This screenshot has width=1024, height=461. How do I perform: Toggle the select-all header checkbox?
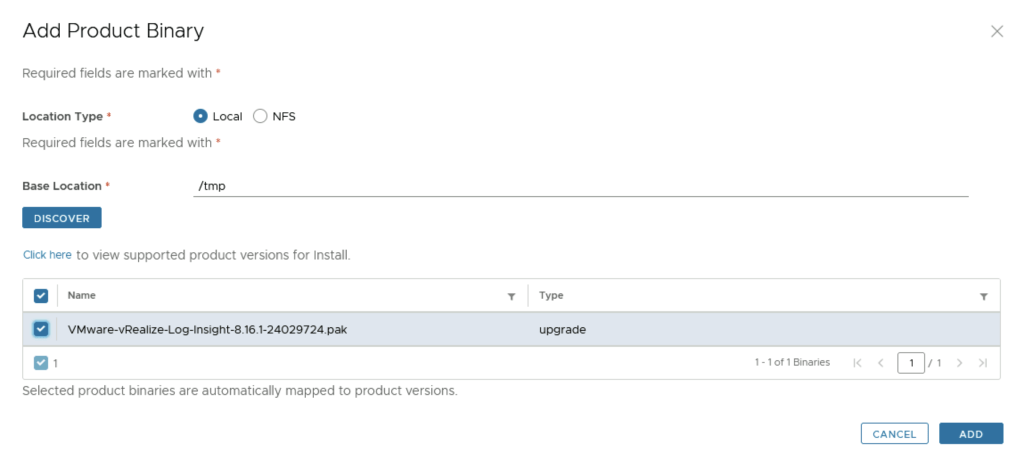(x=41, y=296)
